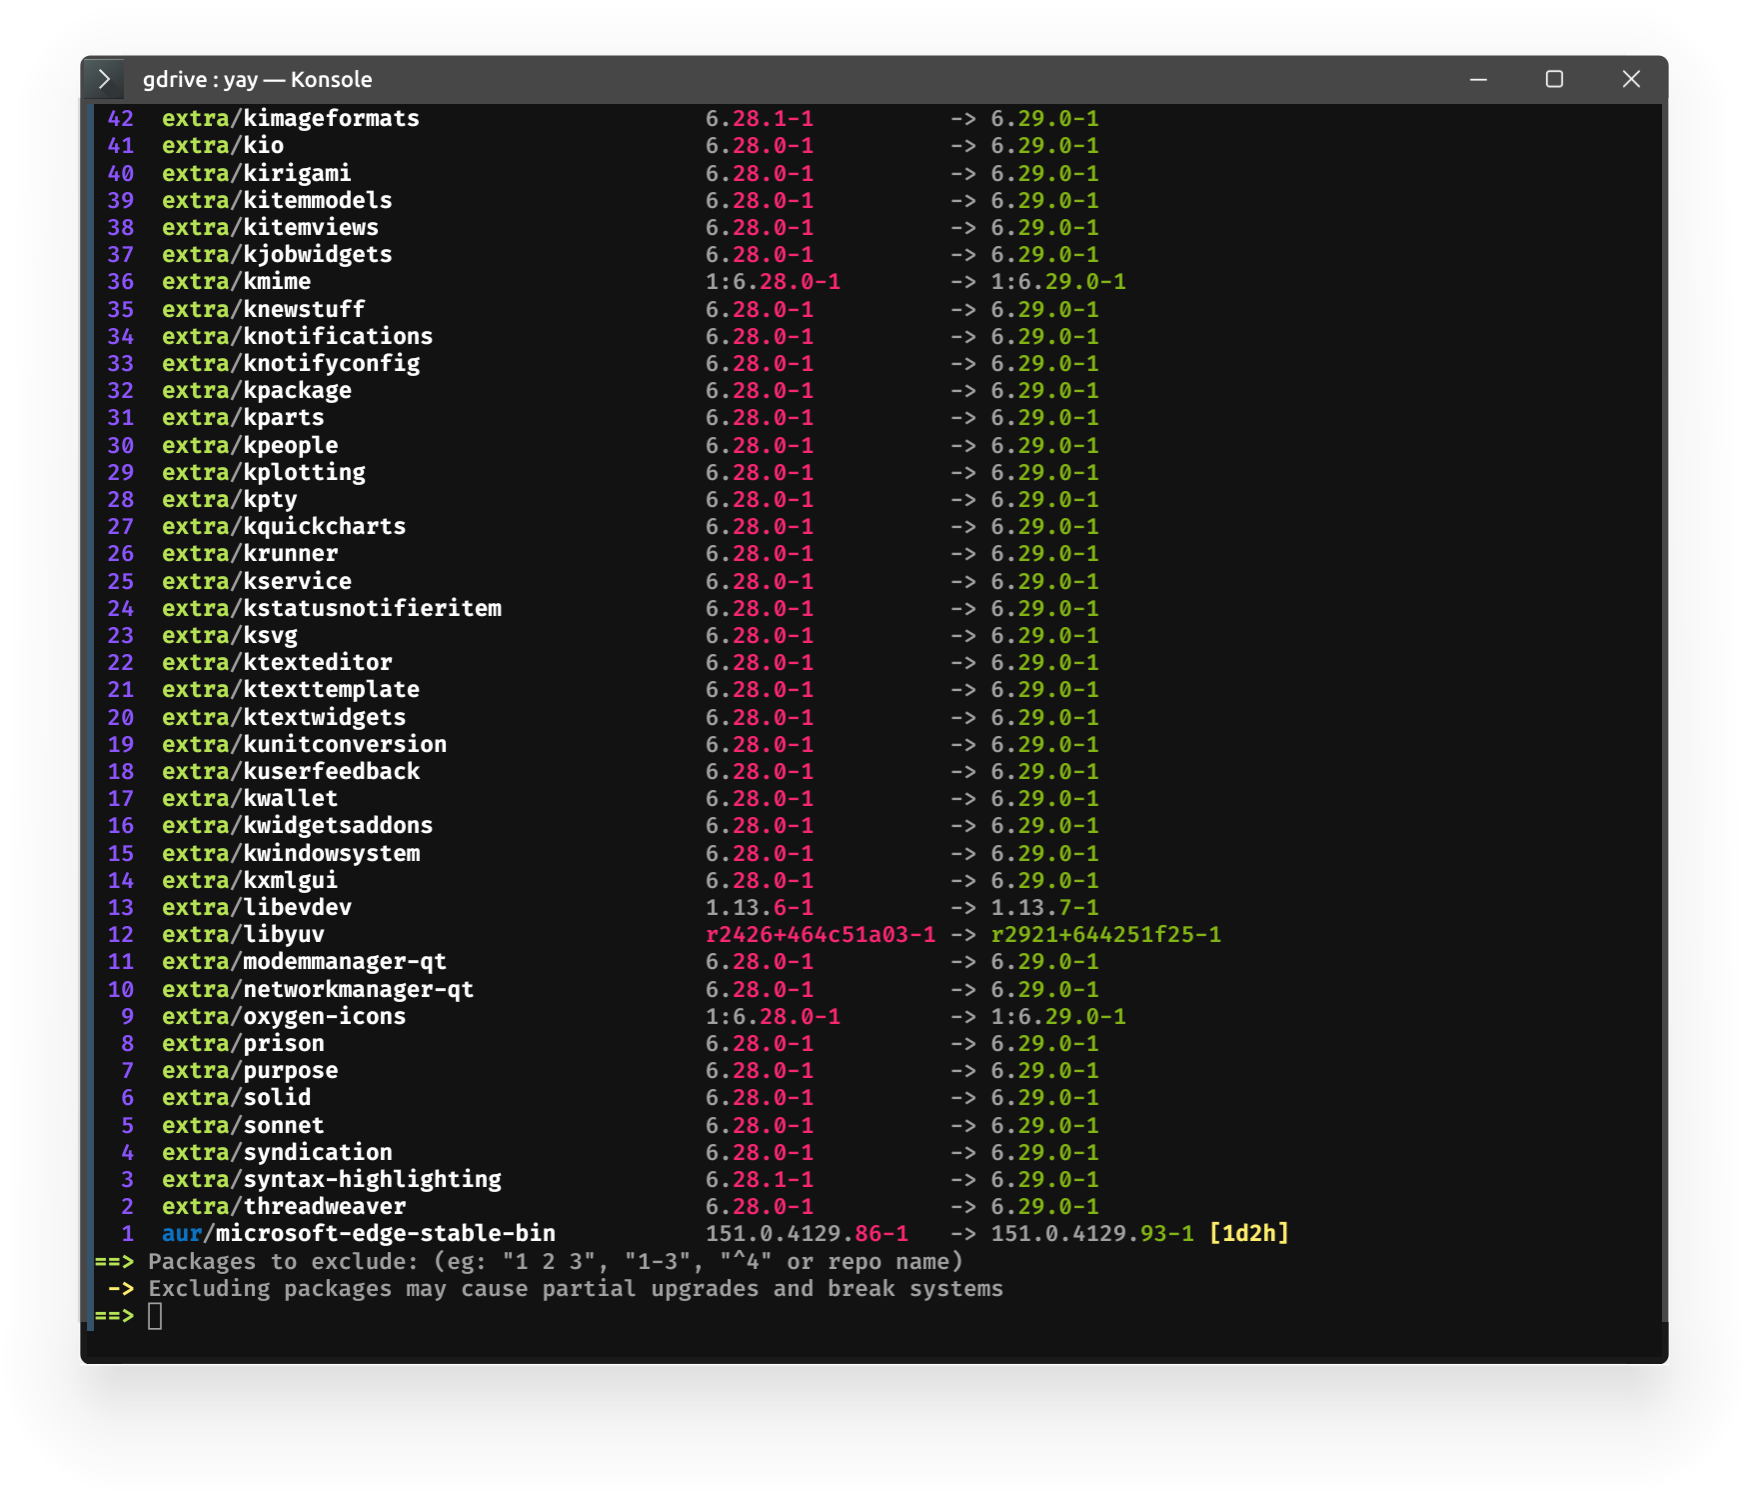
Task: Select the text 'extra/solid'
Action: (x=237, y=1098)
